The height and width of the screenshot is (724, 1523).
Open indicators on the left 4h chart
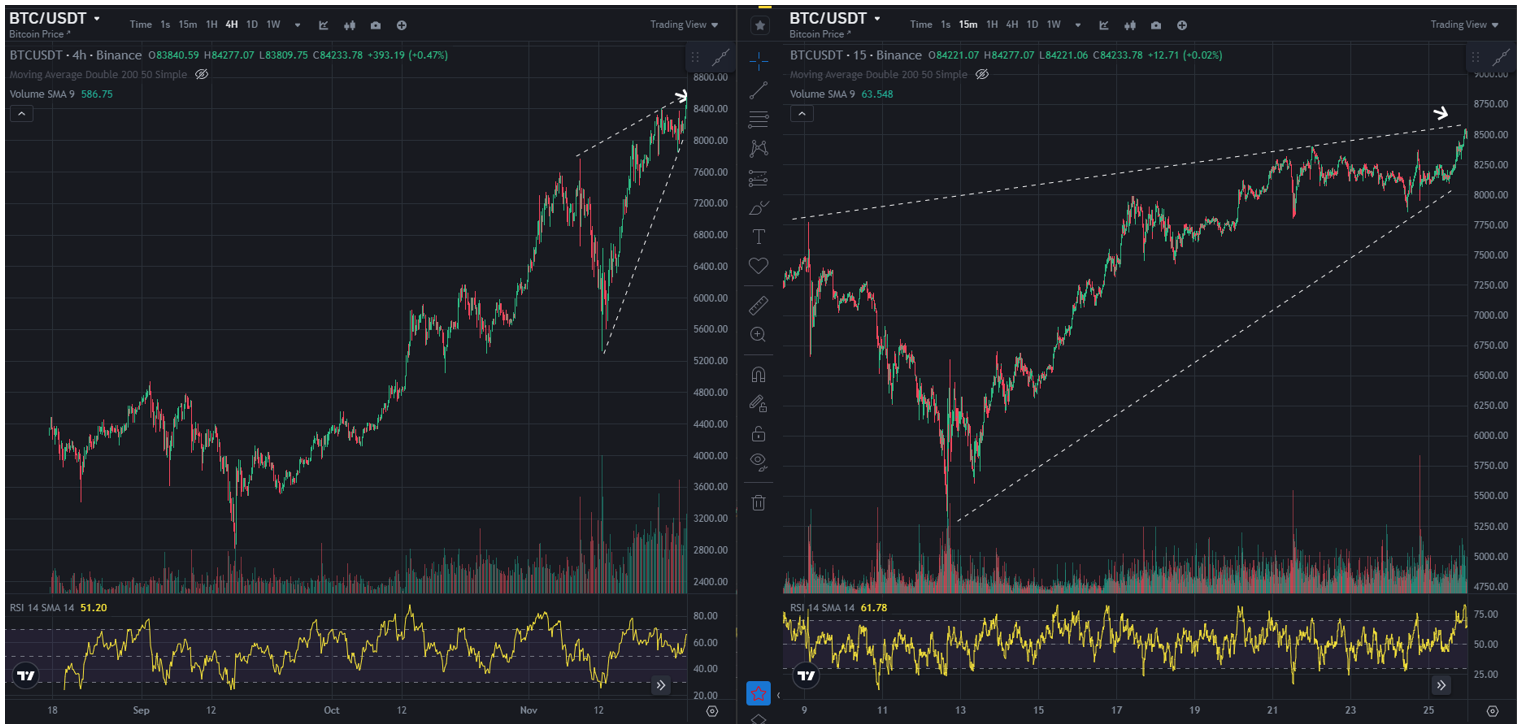(323, 25)
